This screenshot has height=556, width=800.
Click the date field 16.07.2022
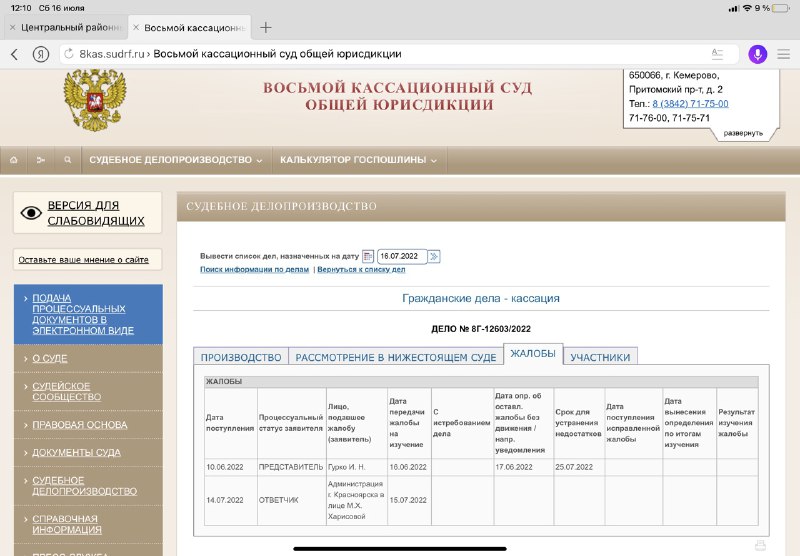click(x=402, y=256)
